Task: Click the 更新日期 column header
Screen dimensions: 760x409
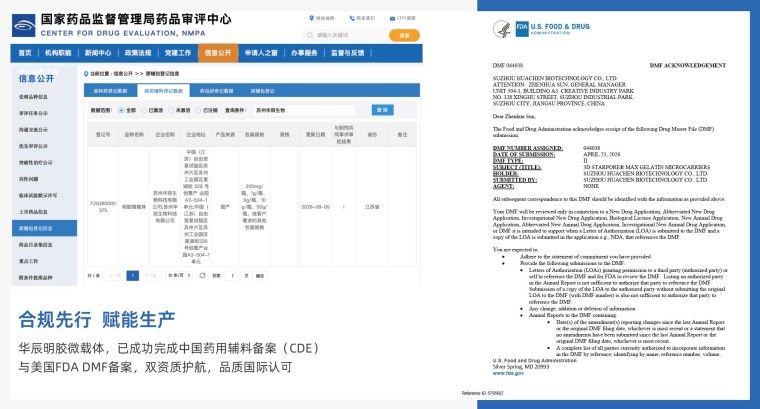Action: pos(316,135)
